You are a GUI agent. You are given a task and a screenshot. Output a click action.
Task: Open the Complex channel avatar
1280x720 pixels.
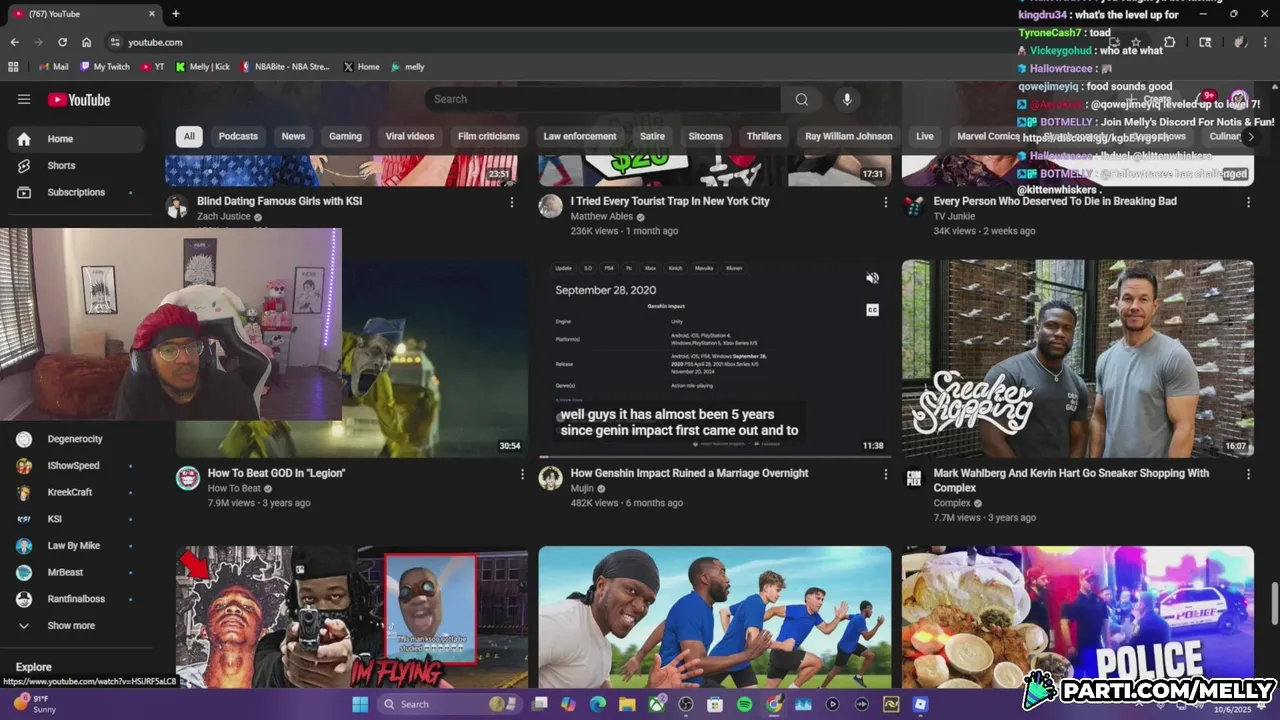[914, 478]
